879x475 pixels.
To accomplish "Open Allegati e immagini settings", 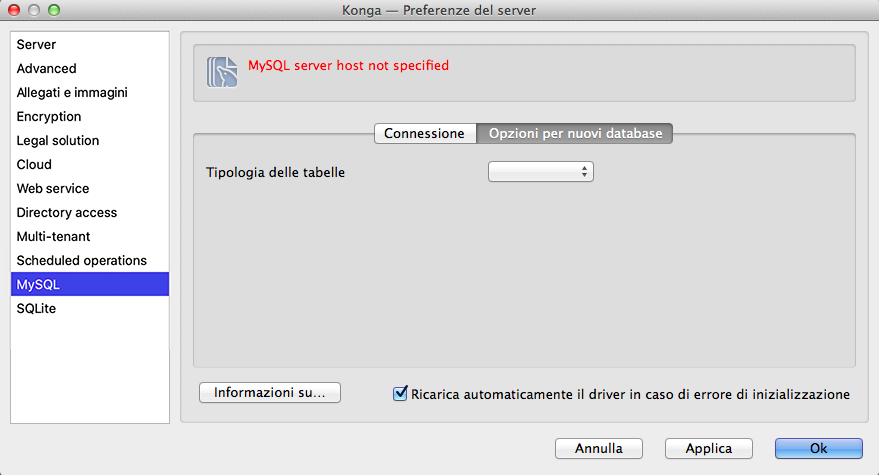I will (72, 93).
